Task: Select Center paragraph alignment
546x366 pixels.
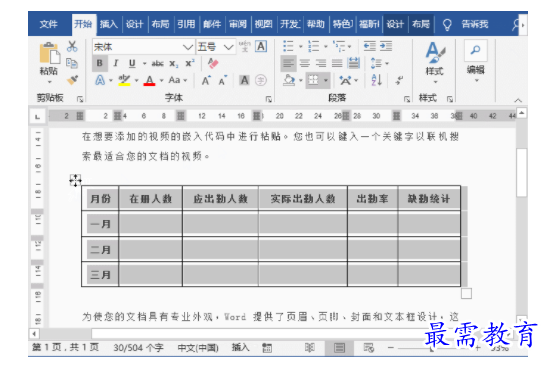Action: click(x=305, y=63)
